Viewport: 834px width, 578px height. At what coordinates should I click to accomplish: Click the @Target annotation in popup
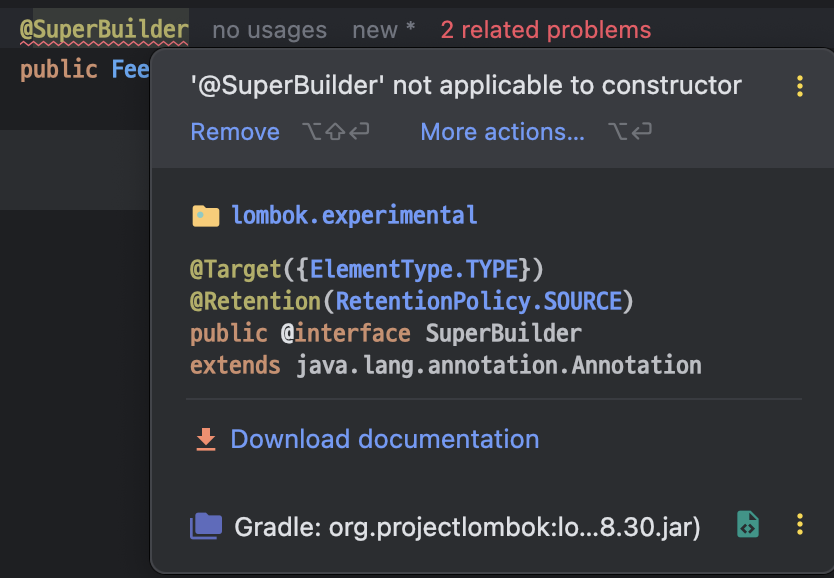236,270
